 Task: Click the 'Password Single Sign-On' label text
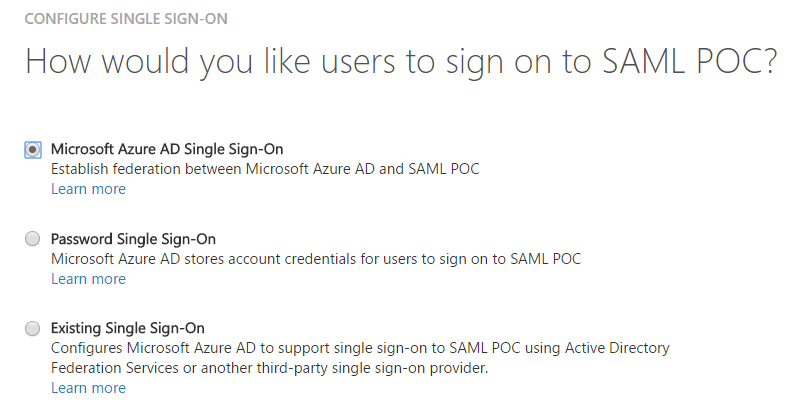point(133,239)
